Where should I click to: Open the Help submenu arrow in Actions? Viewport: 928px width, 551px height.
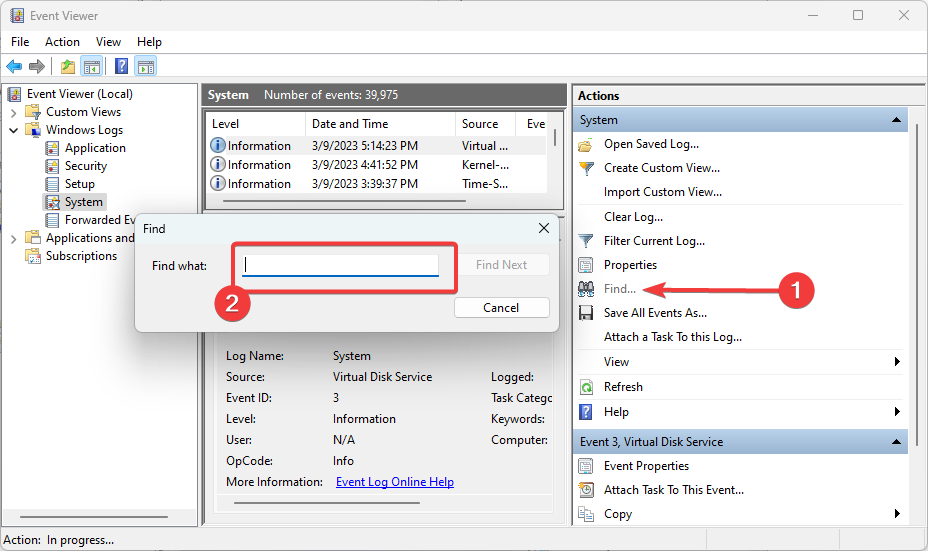tap(897, 412)
